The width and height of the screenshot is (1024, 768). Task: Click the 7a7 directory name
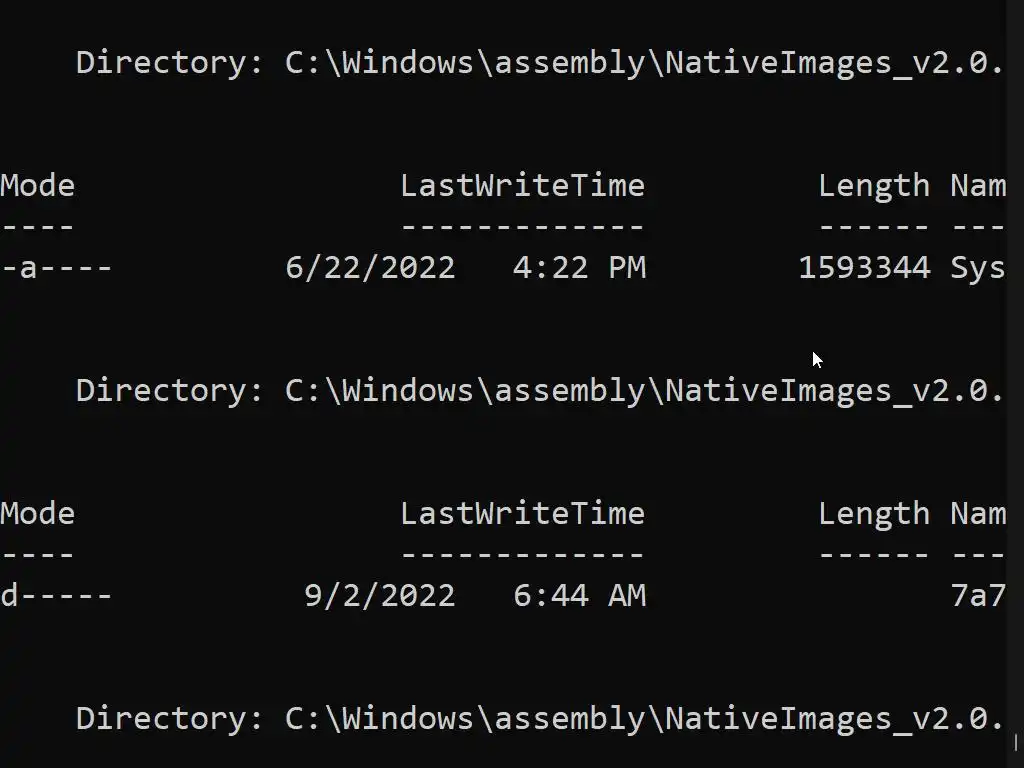click(x=978, y=595)
